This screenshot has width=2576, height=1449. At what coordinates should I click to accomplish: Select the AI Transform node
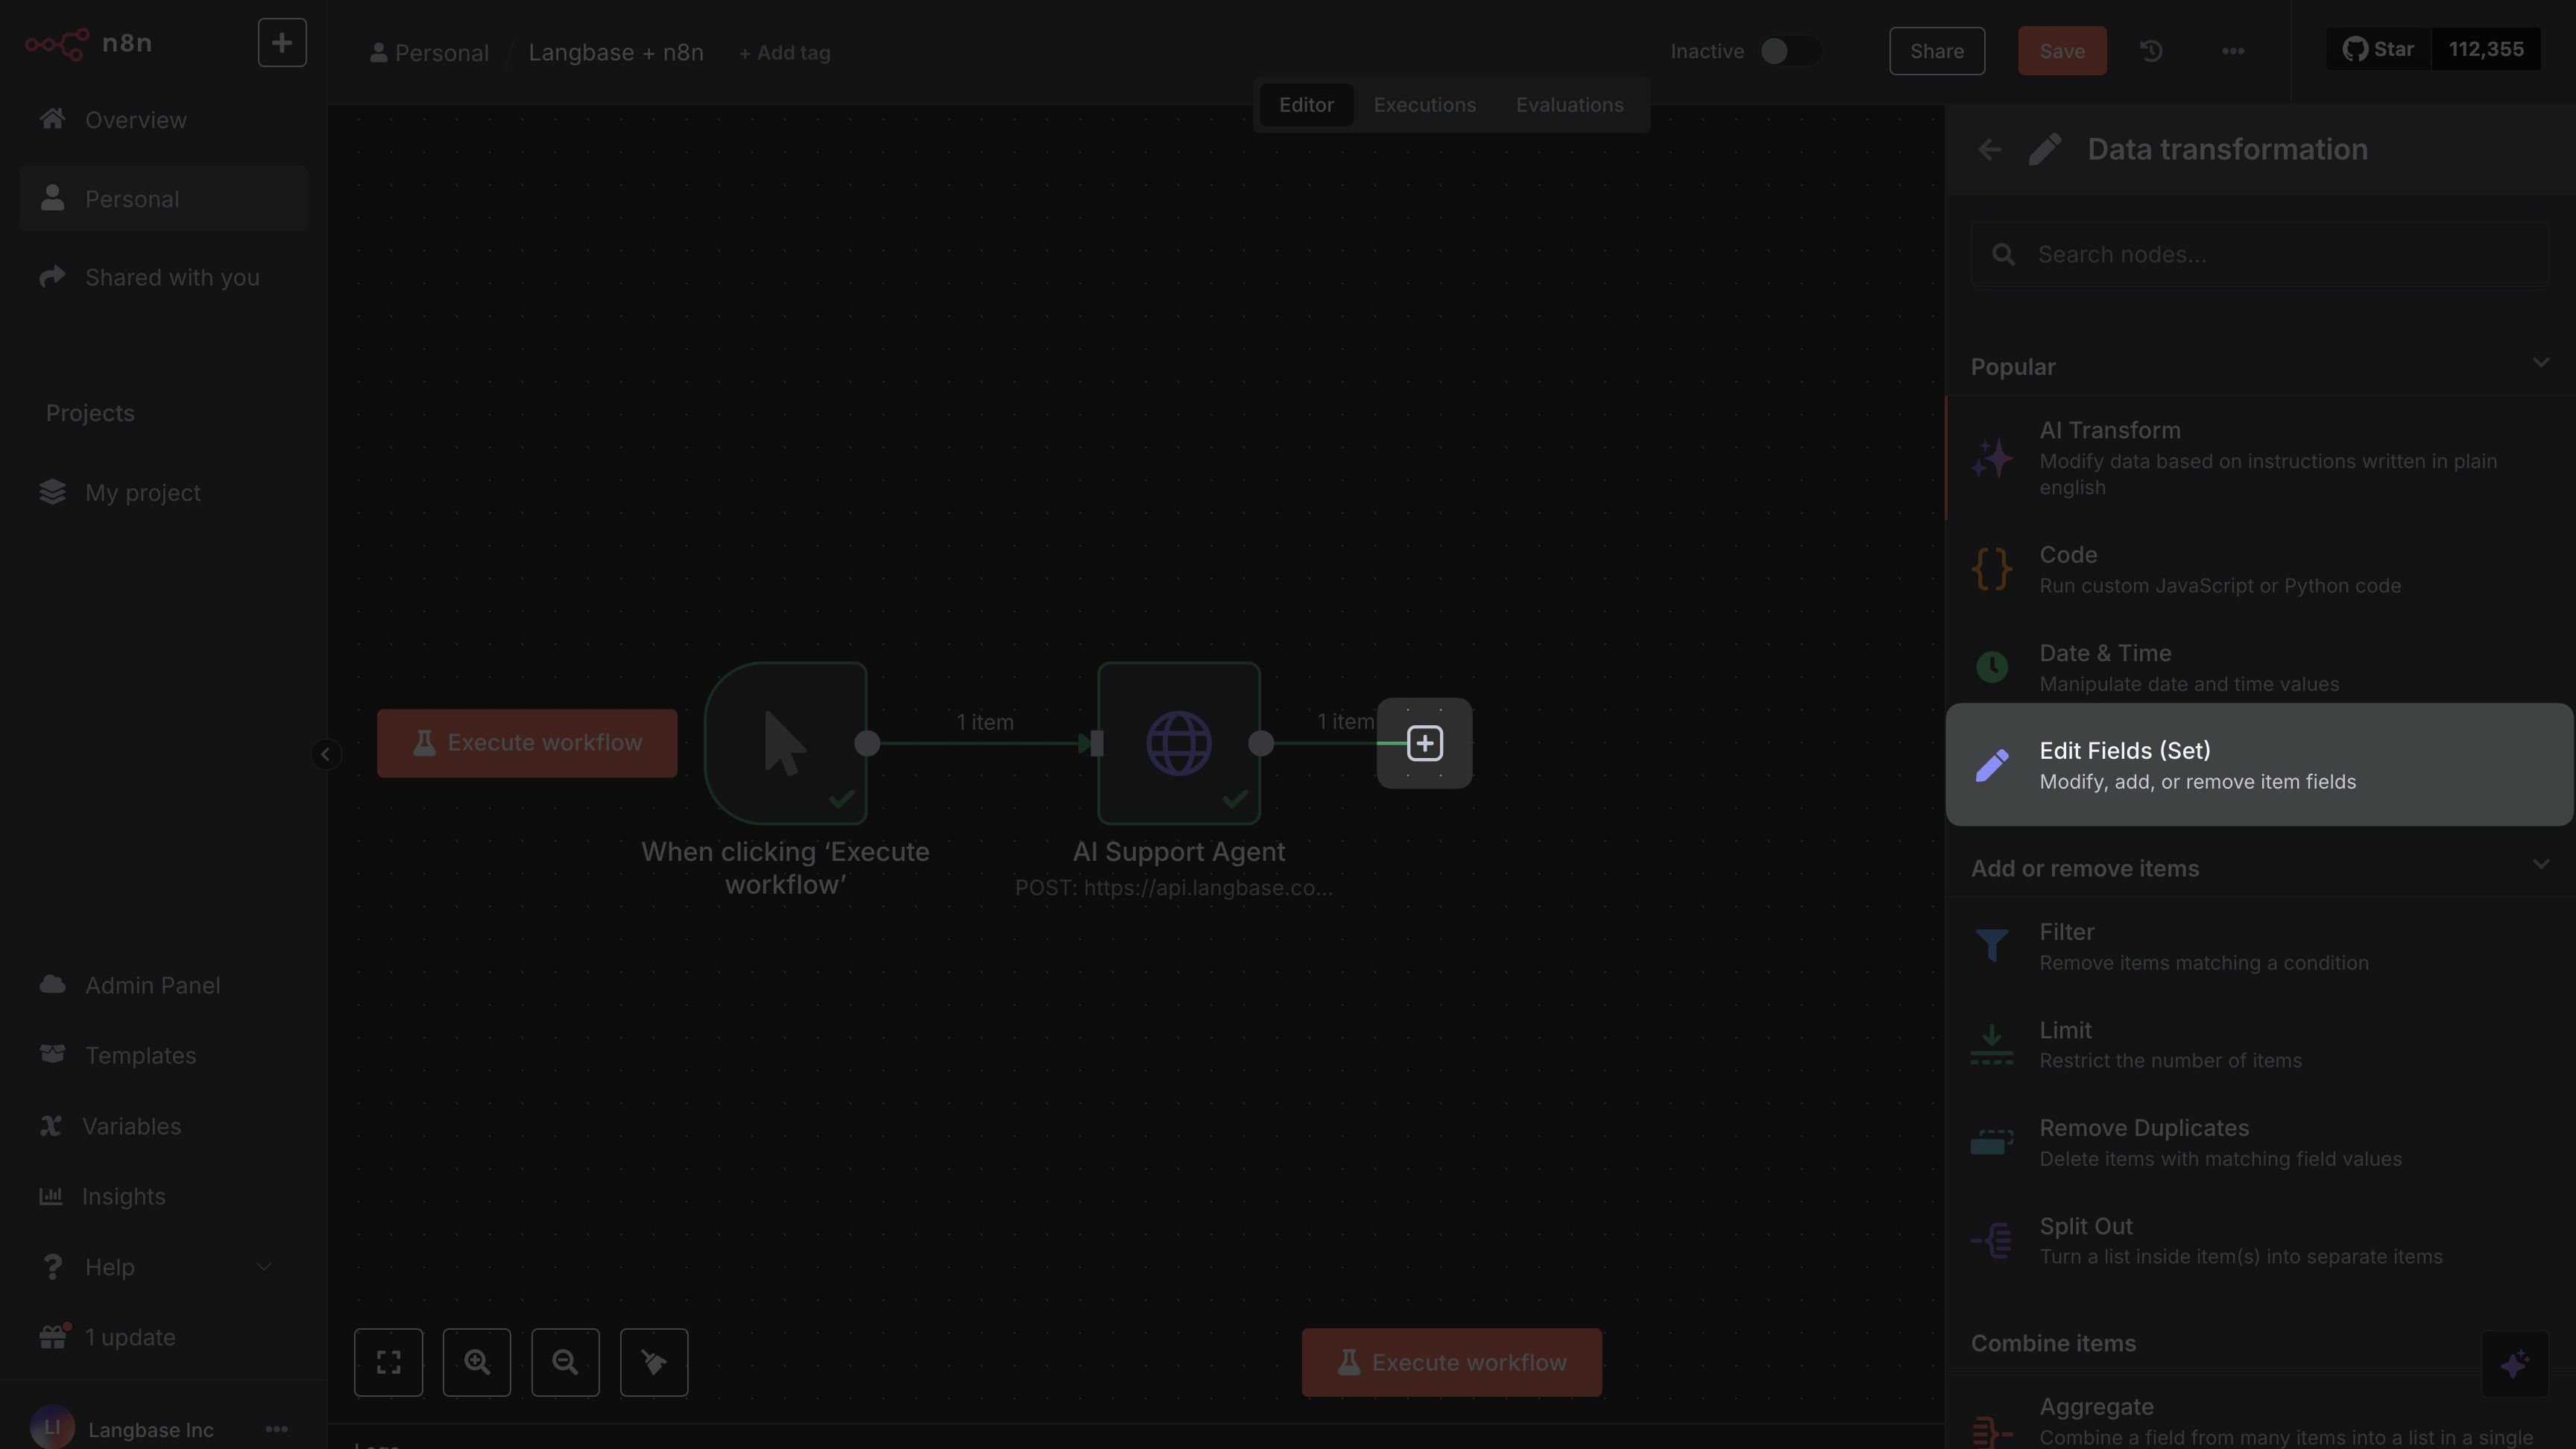coord(2260,458)
